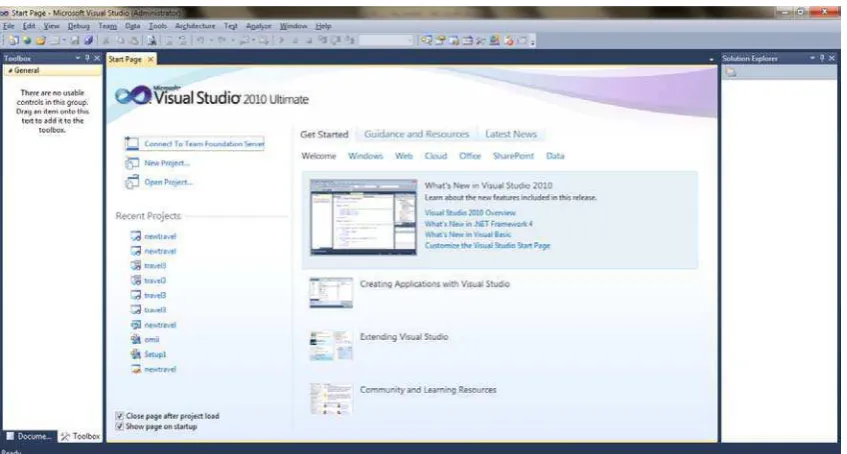Open the Architecture menu
Screen dimensions: 847x454
click(195, 26)
